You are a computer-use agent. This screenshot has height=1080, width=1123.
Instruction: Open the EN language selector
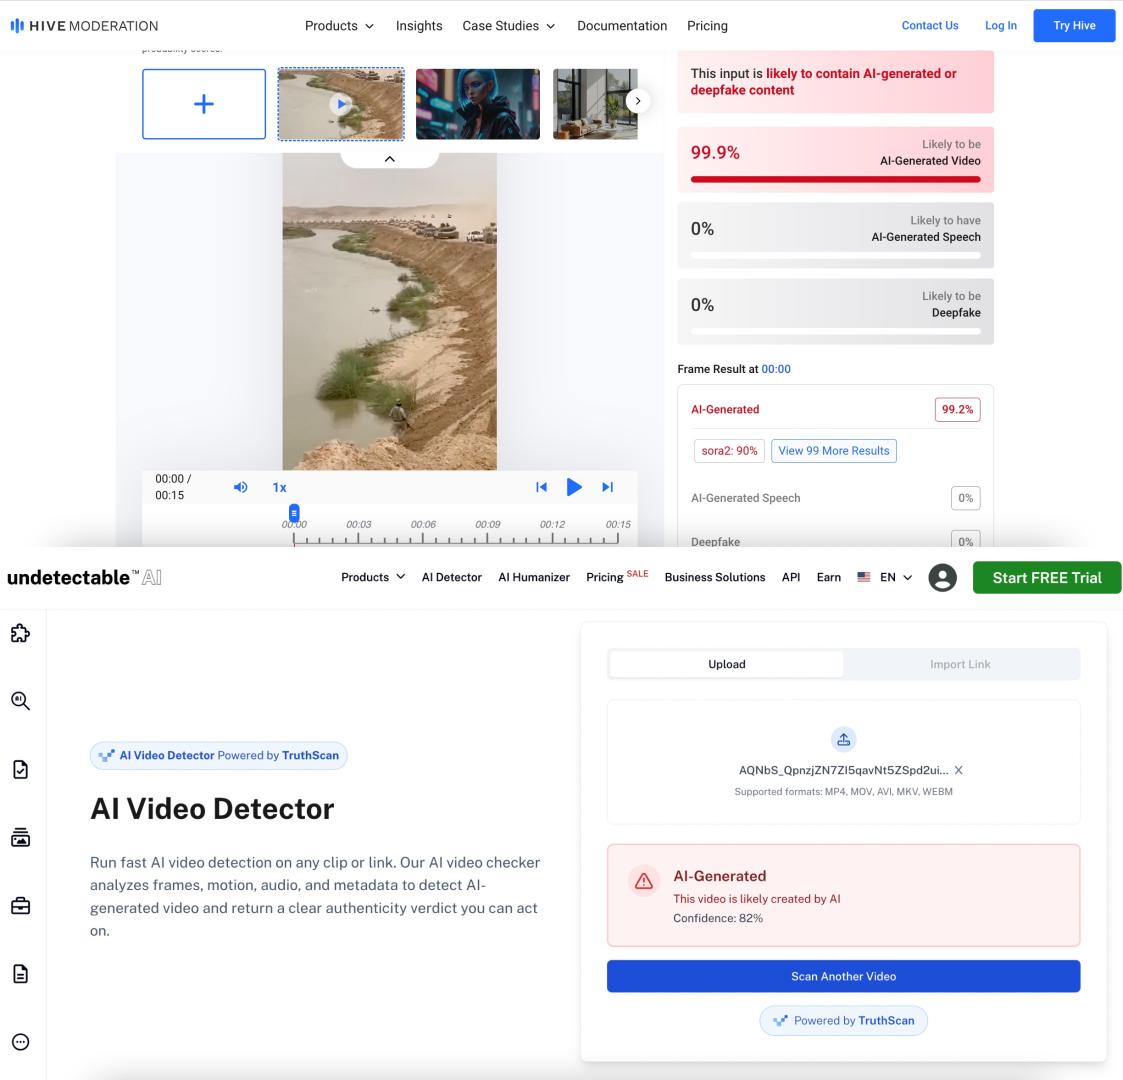pos(885,577)
